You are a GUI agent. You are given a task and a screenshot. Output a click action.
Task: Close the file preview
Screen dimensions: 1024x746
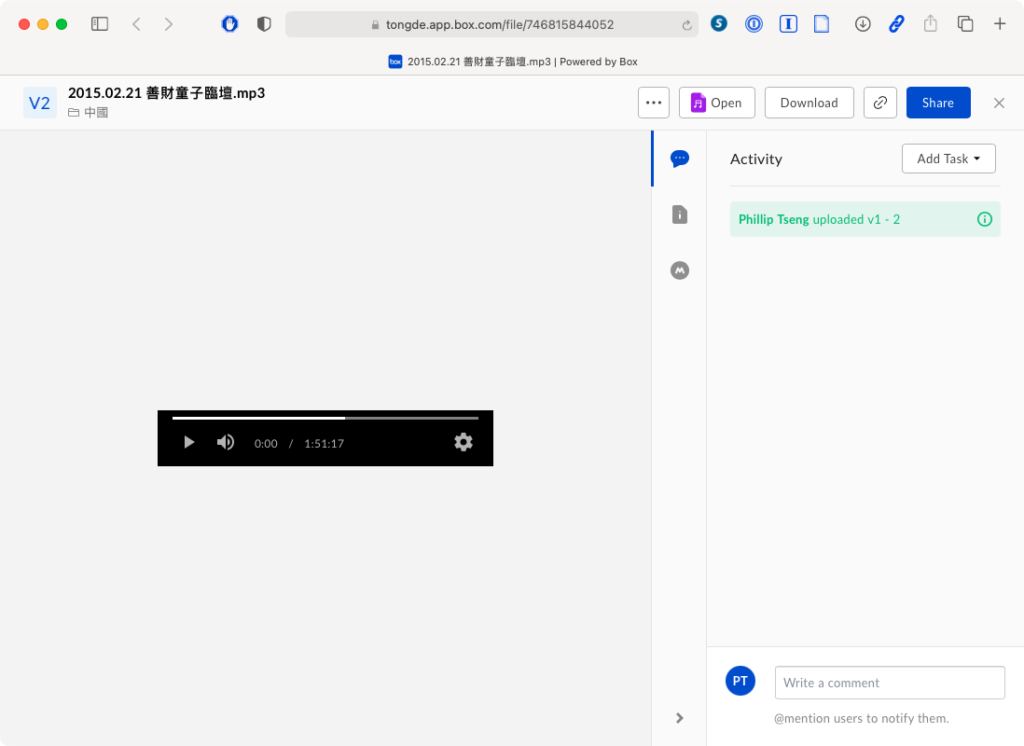pyautogui.click(x=999, y=103)
